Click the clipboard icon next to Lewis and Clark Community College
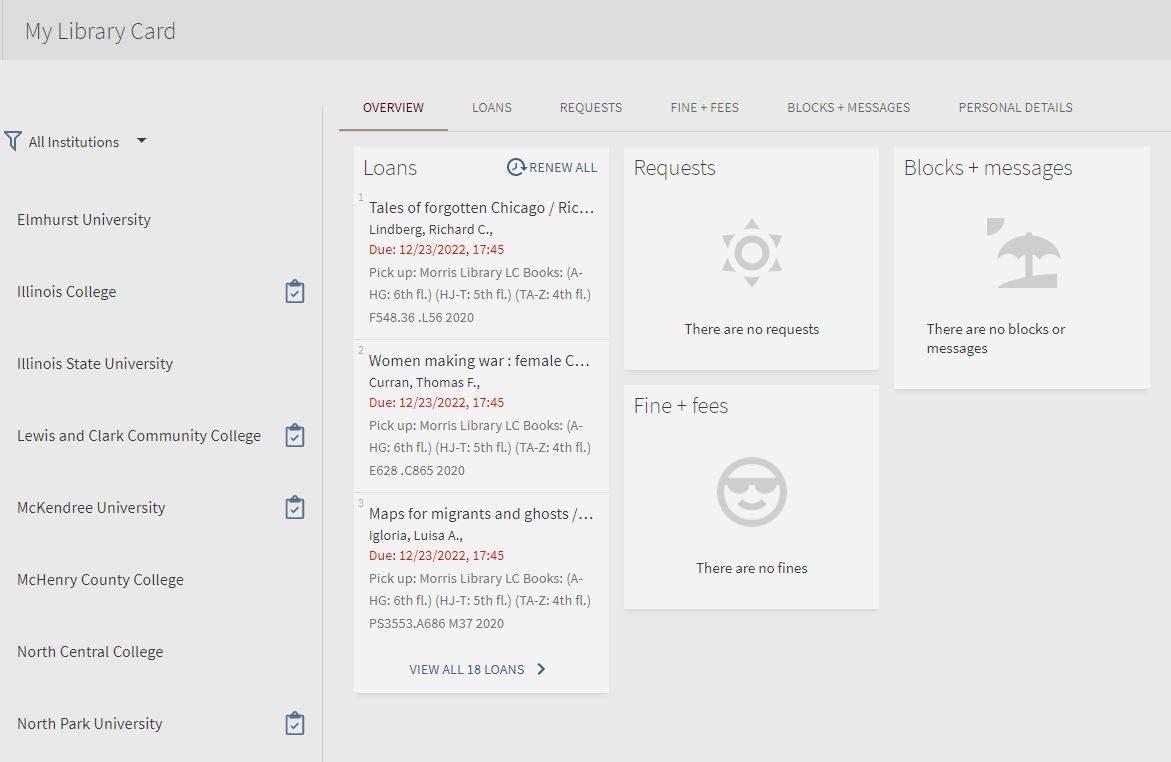1171x762 pixels. pos(295,436)
